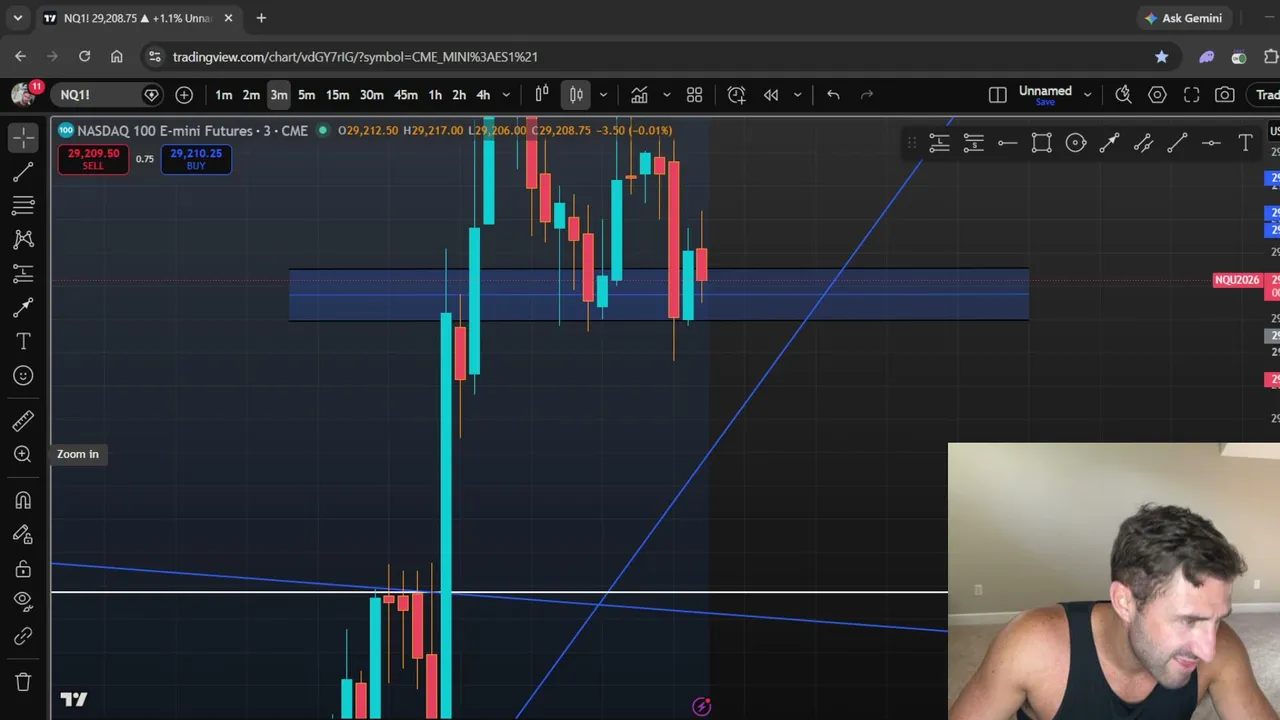Viewport: 1280px width, 720px height.
Task: Undo the last chart action
Action: click(x=833, y=95)
